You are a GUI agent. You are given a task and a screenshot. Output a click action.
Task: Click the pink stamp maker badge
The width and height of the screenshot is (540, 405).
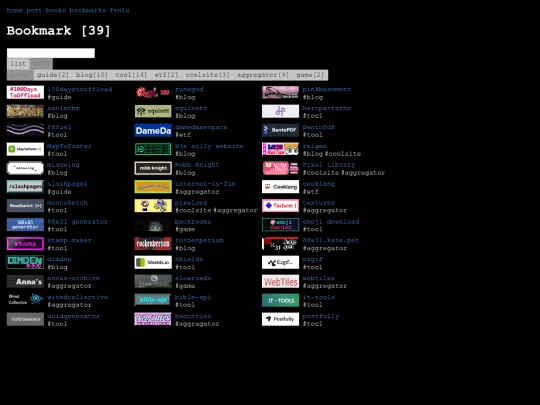pyautogui.click(x=25, y=243)
